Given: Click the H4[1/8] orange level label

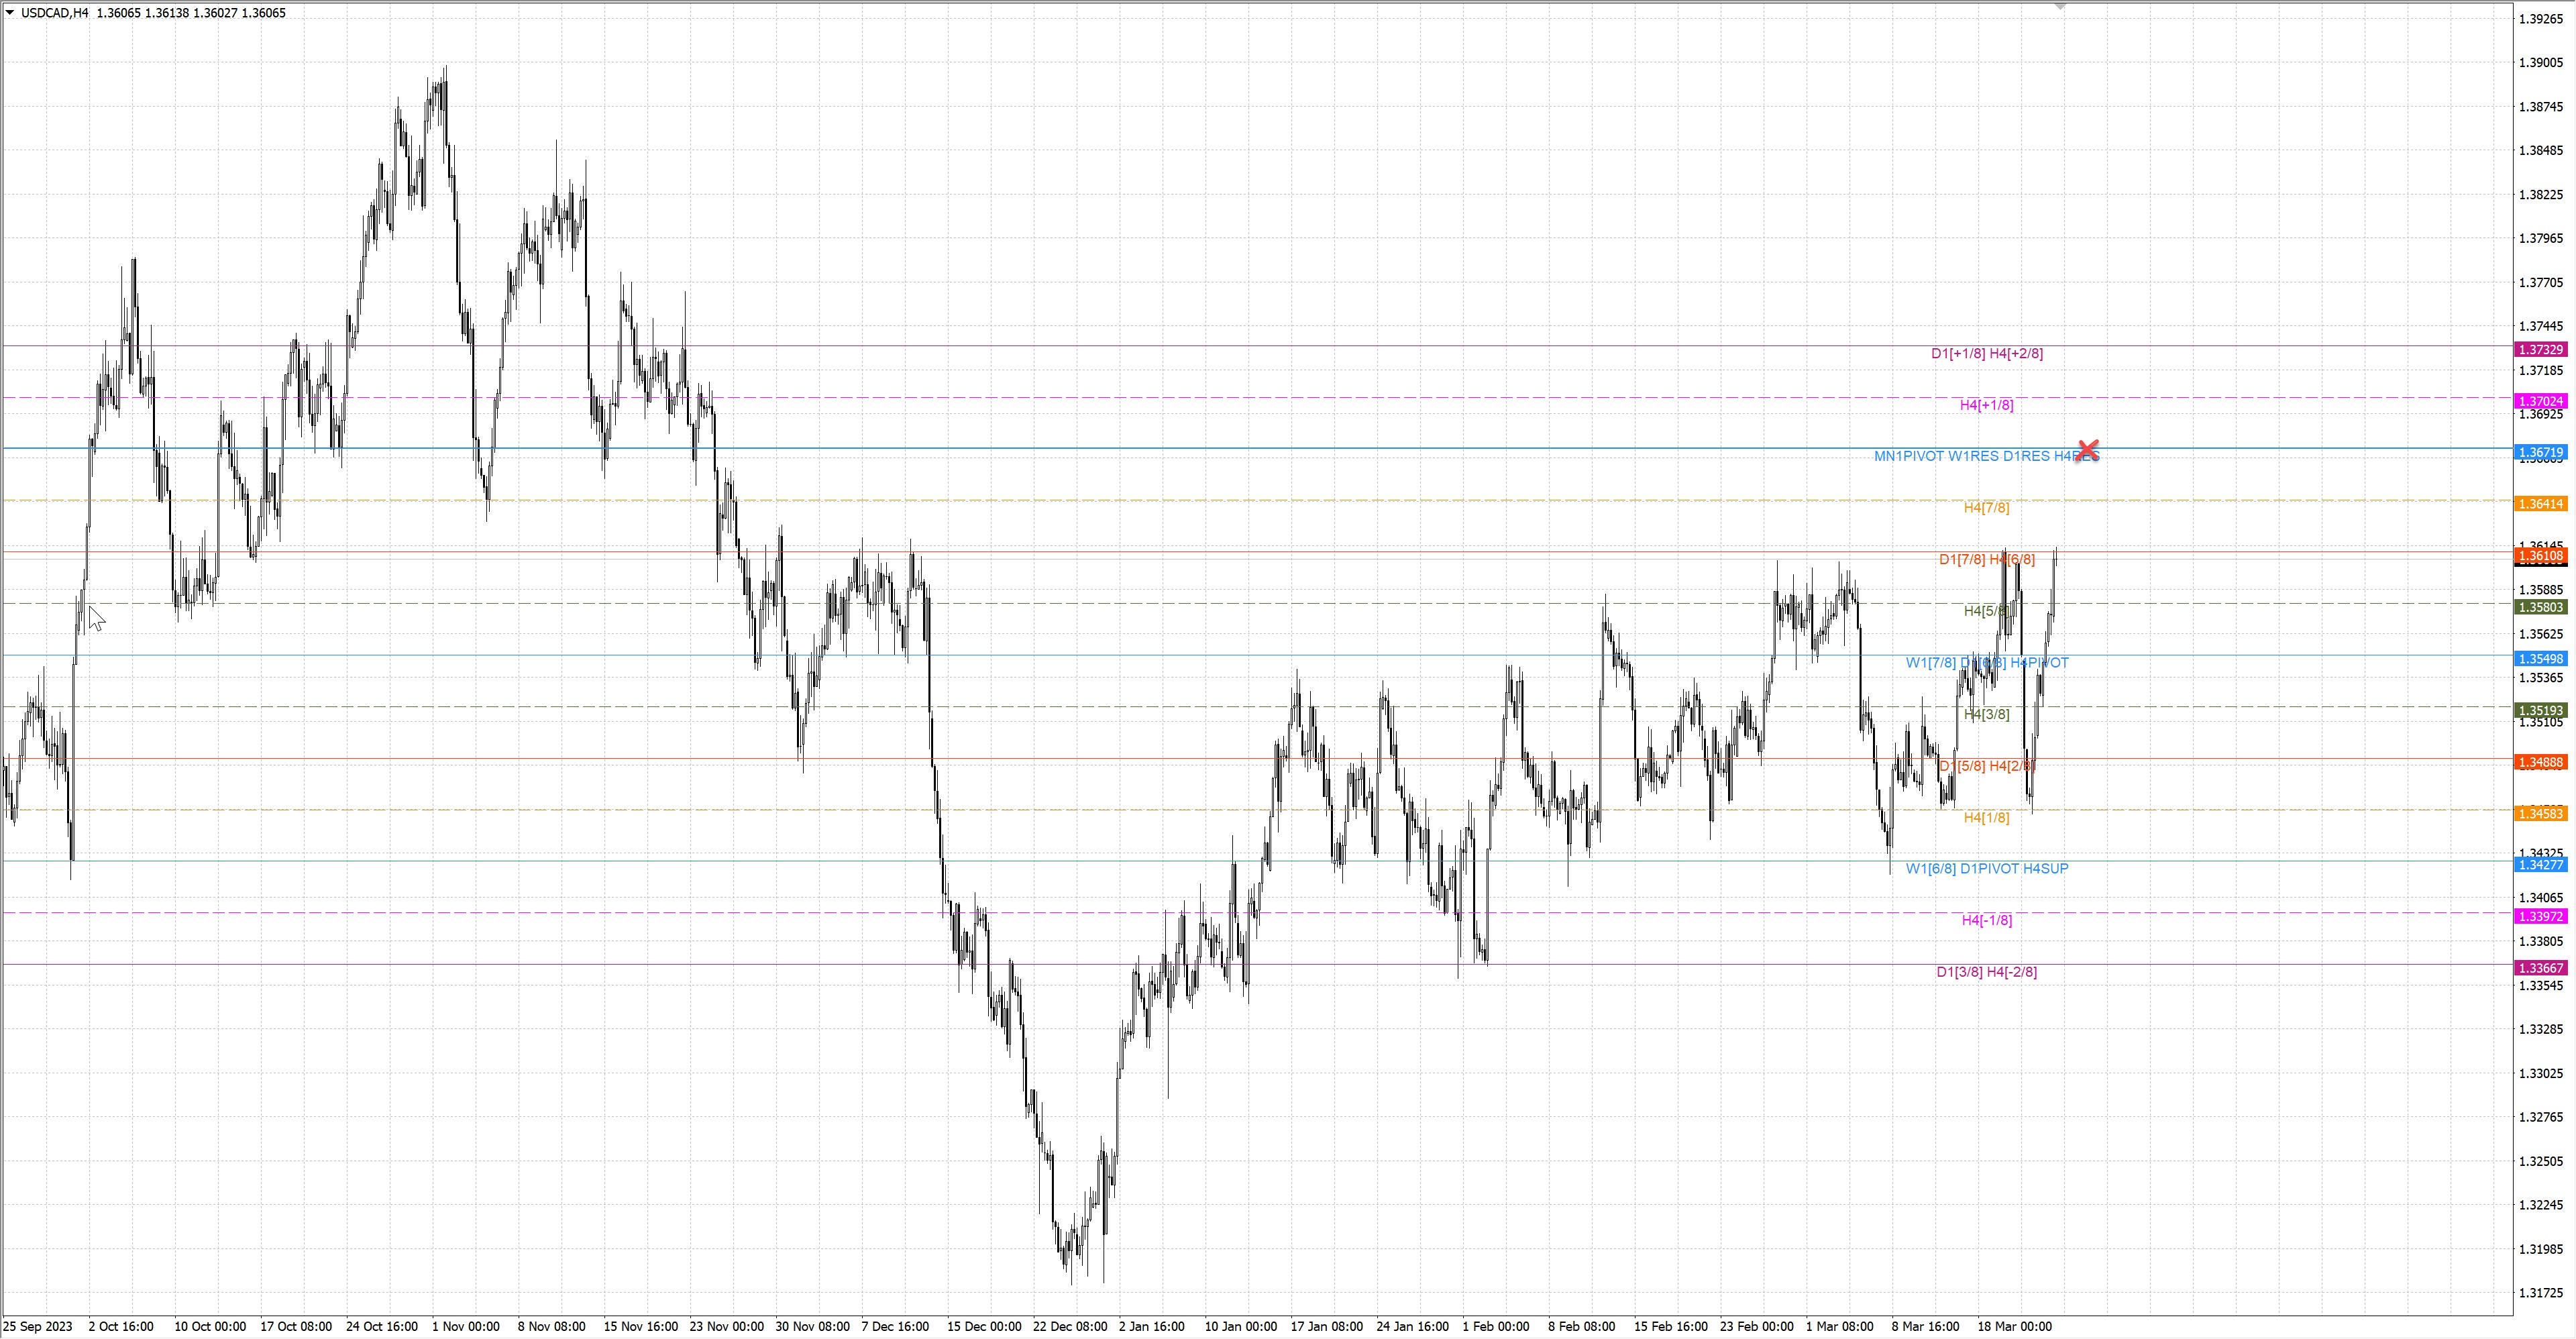Looking at the screenshot, I should (1986, 818).
